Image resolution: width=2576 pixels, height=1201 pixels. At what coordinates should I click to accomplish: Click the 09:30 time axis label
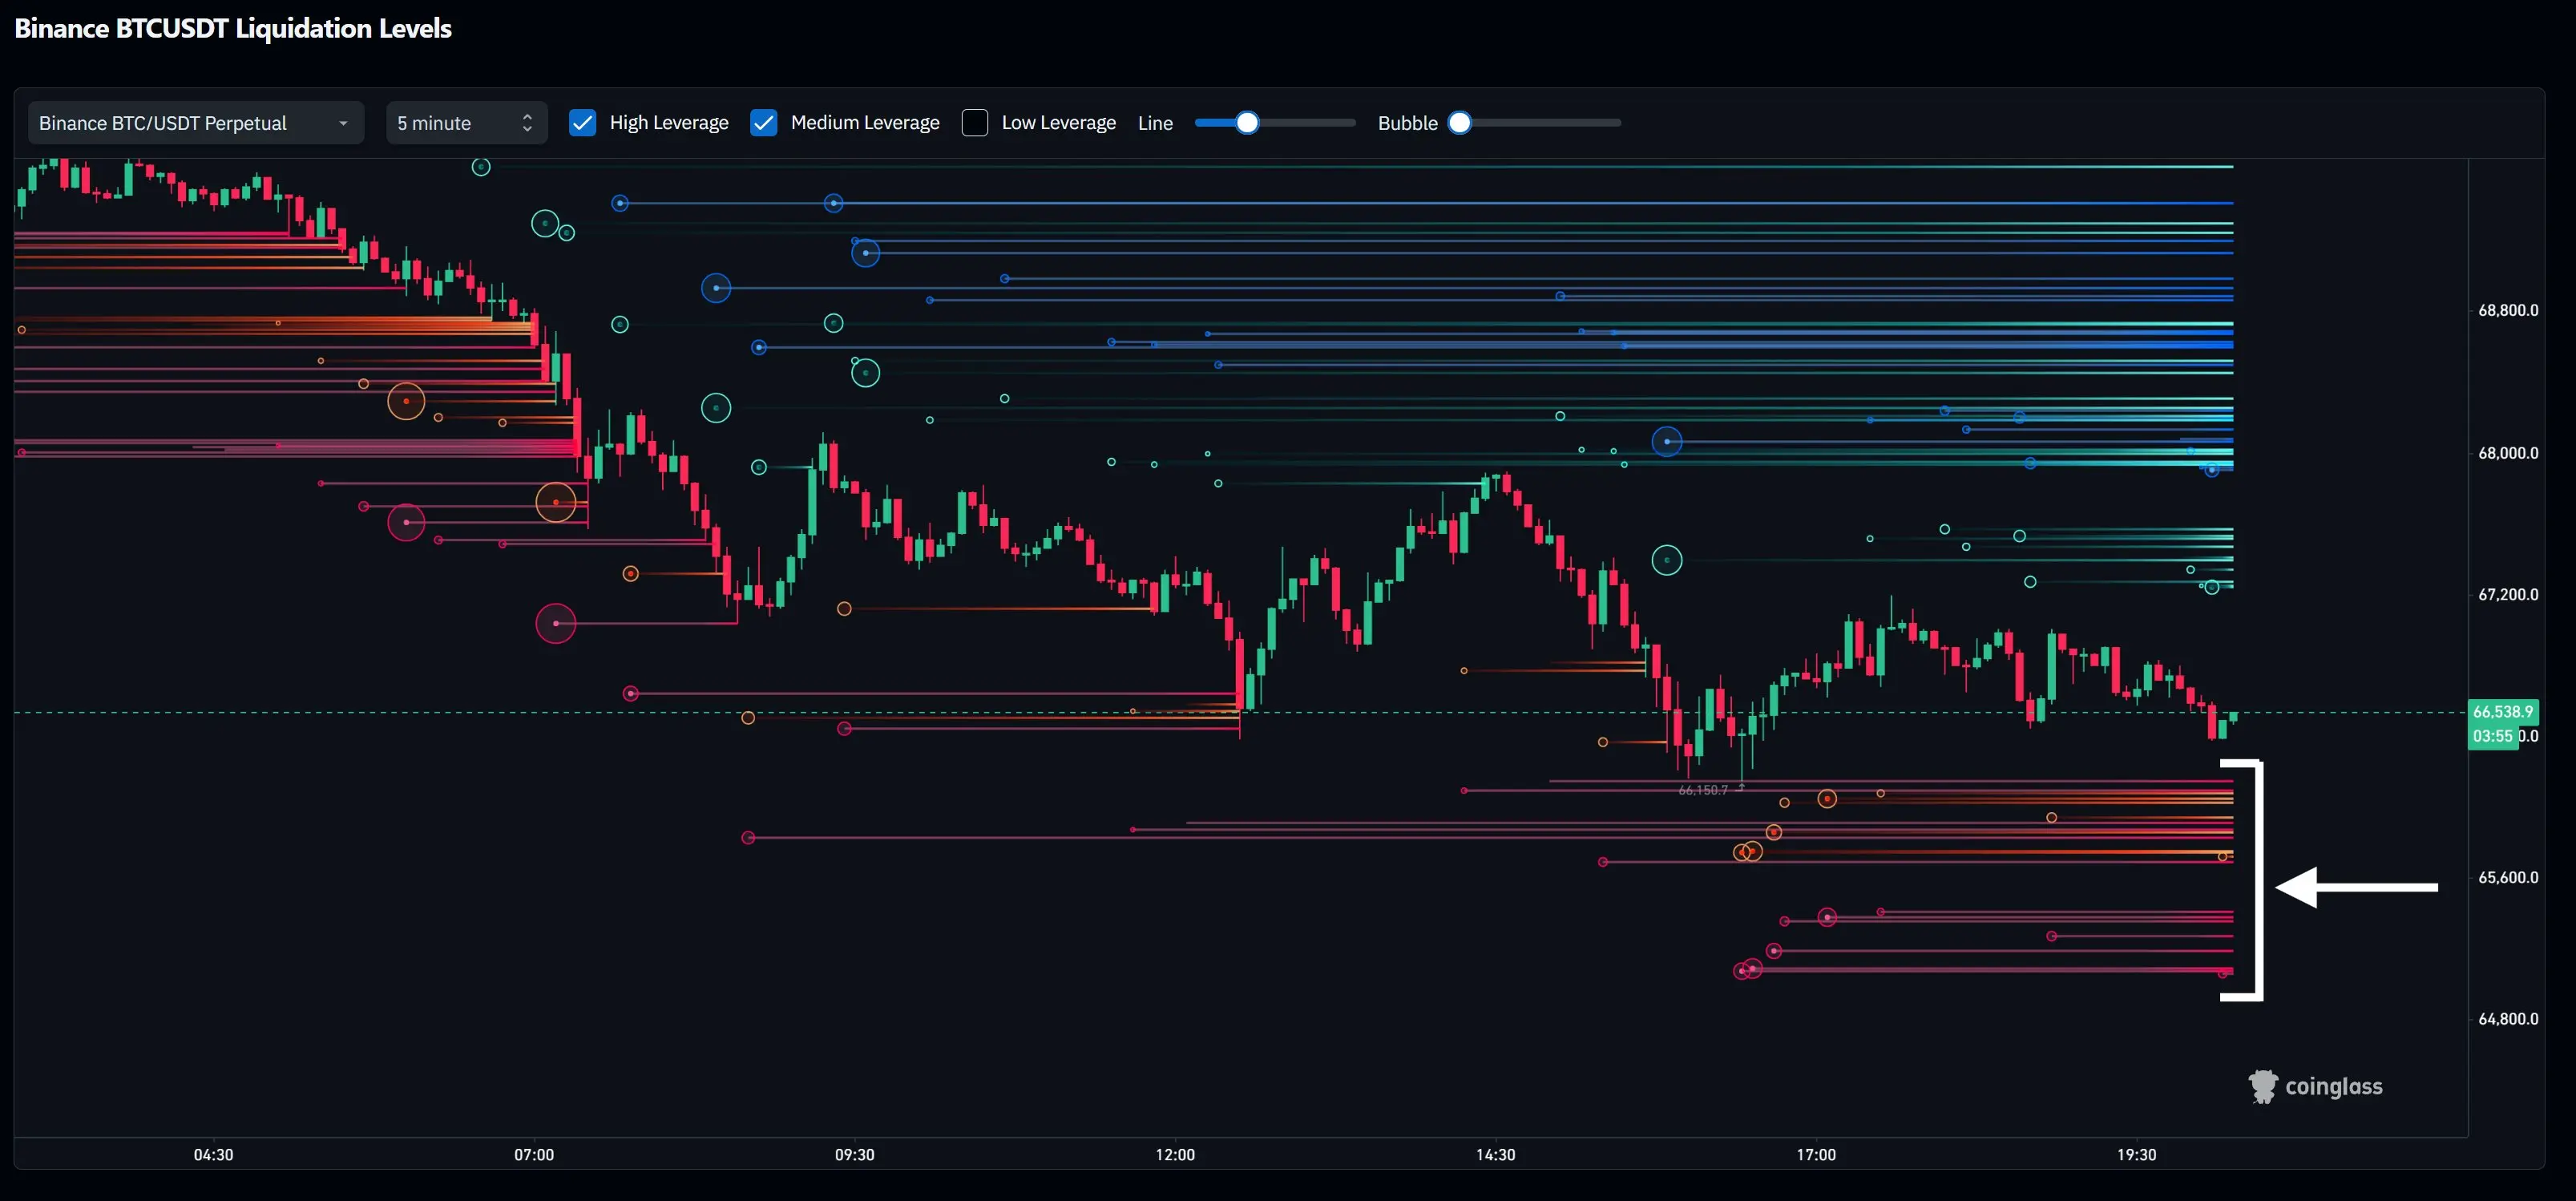[855, 1155]
